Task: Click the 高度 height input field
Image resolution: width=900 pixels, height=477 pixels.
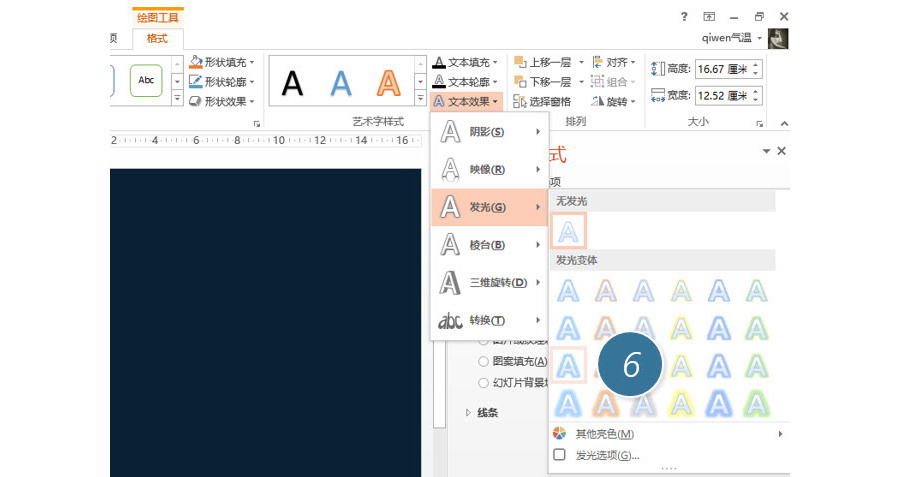Action: tap(722, 69)
